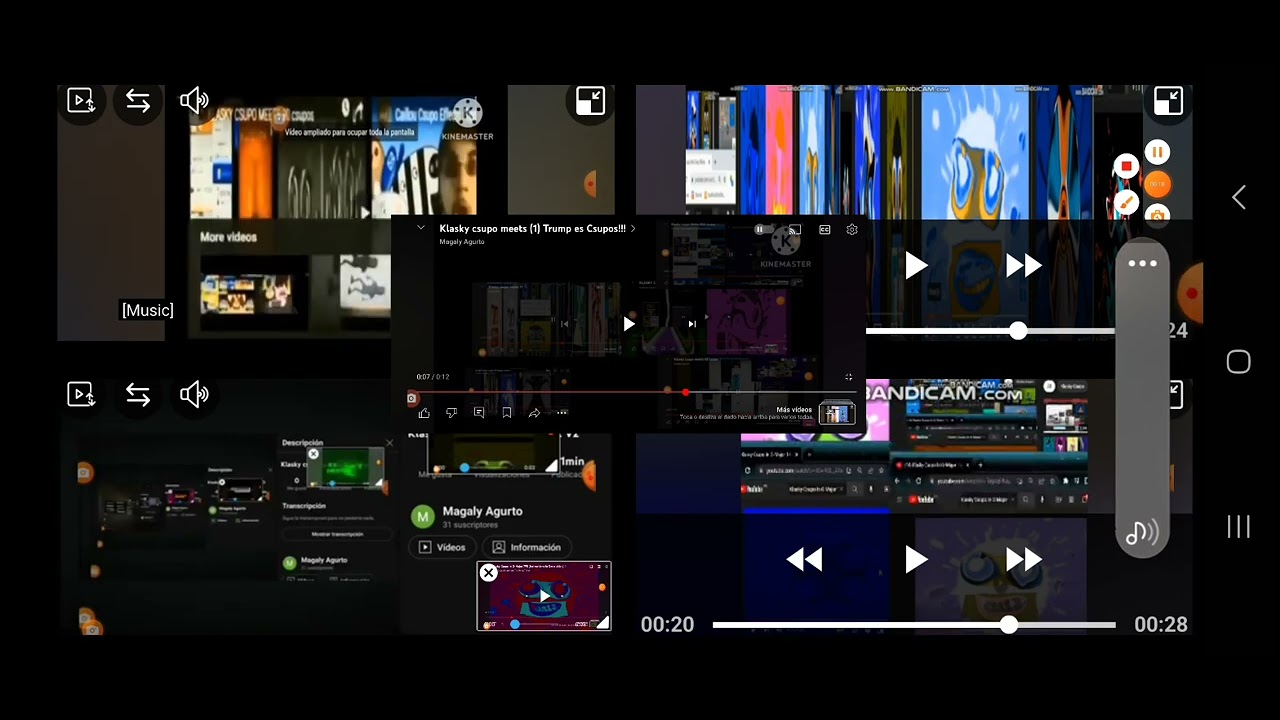Open the title 'Klasky csupo meets (1) Trump es Csupos!!!'

[x=532, y=229]
